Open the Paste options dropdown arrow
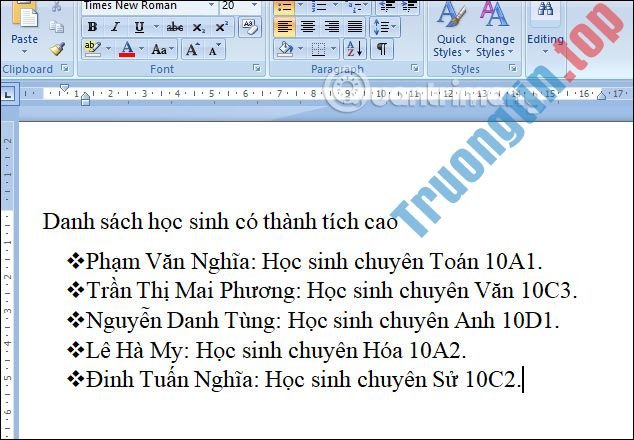The image size is (634, 440). pos(24,52)
